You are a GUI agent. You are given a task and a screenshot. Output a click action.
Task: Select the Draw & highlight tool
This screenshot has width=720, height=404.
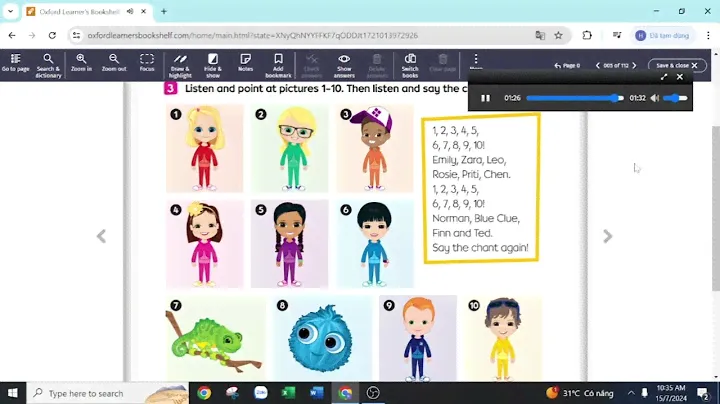(180, 63)
